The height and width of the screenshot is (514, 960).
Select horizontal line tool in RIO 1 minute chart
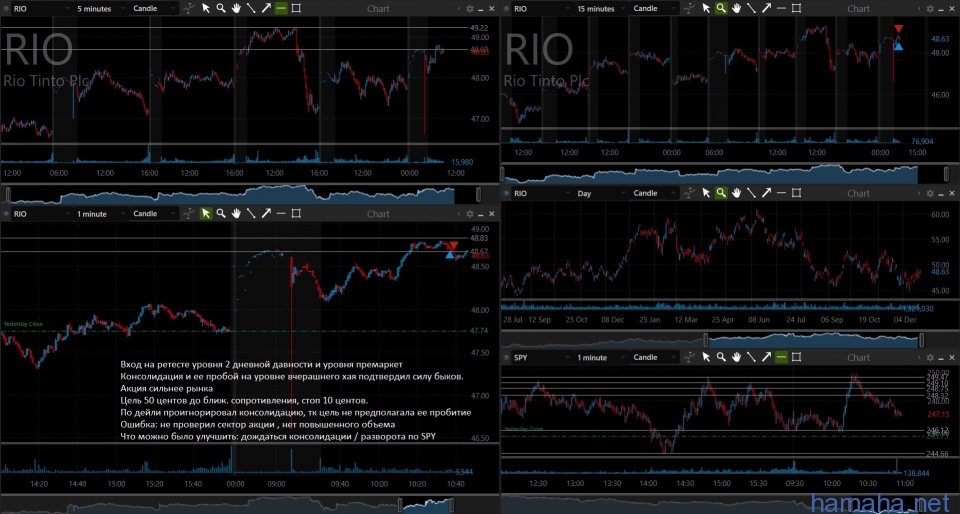click(281, 214)
